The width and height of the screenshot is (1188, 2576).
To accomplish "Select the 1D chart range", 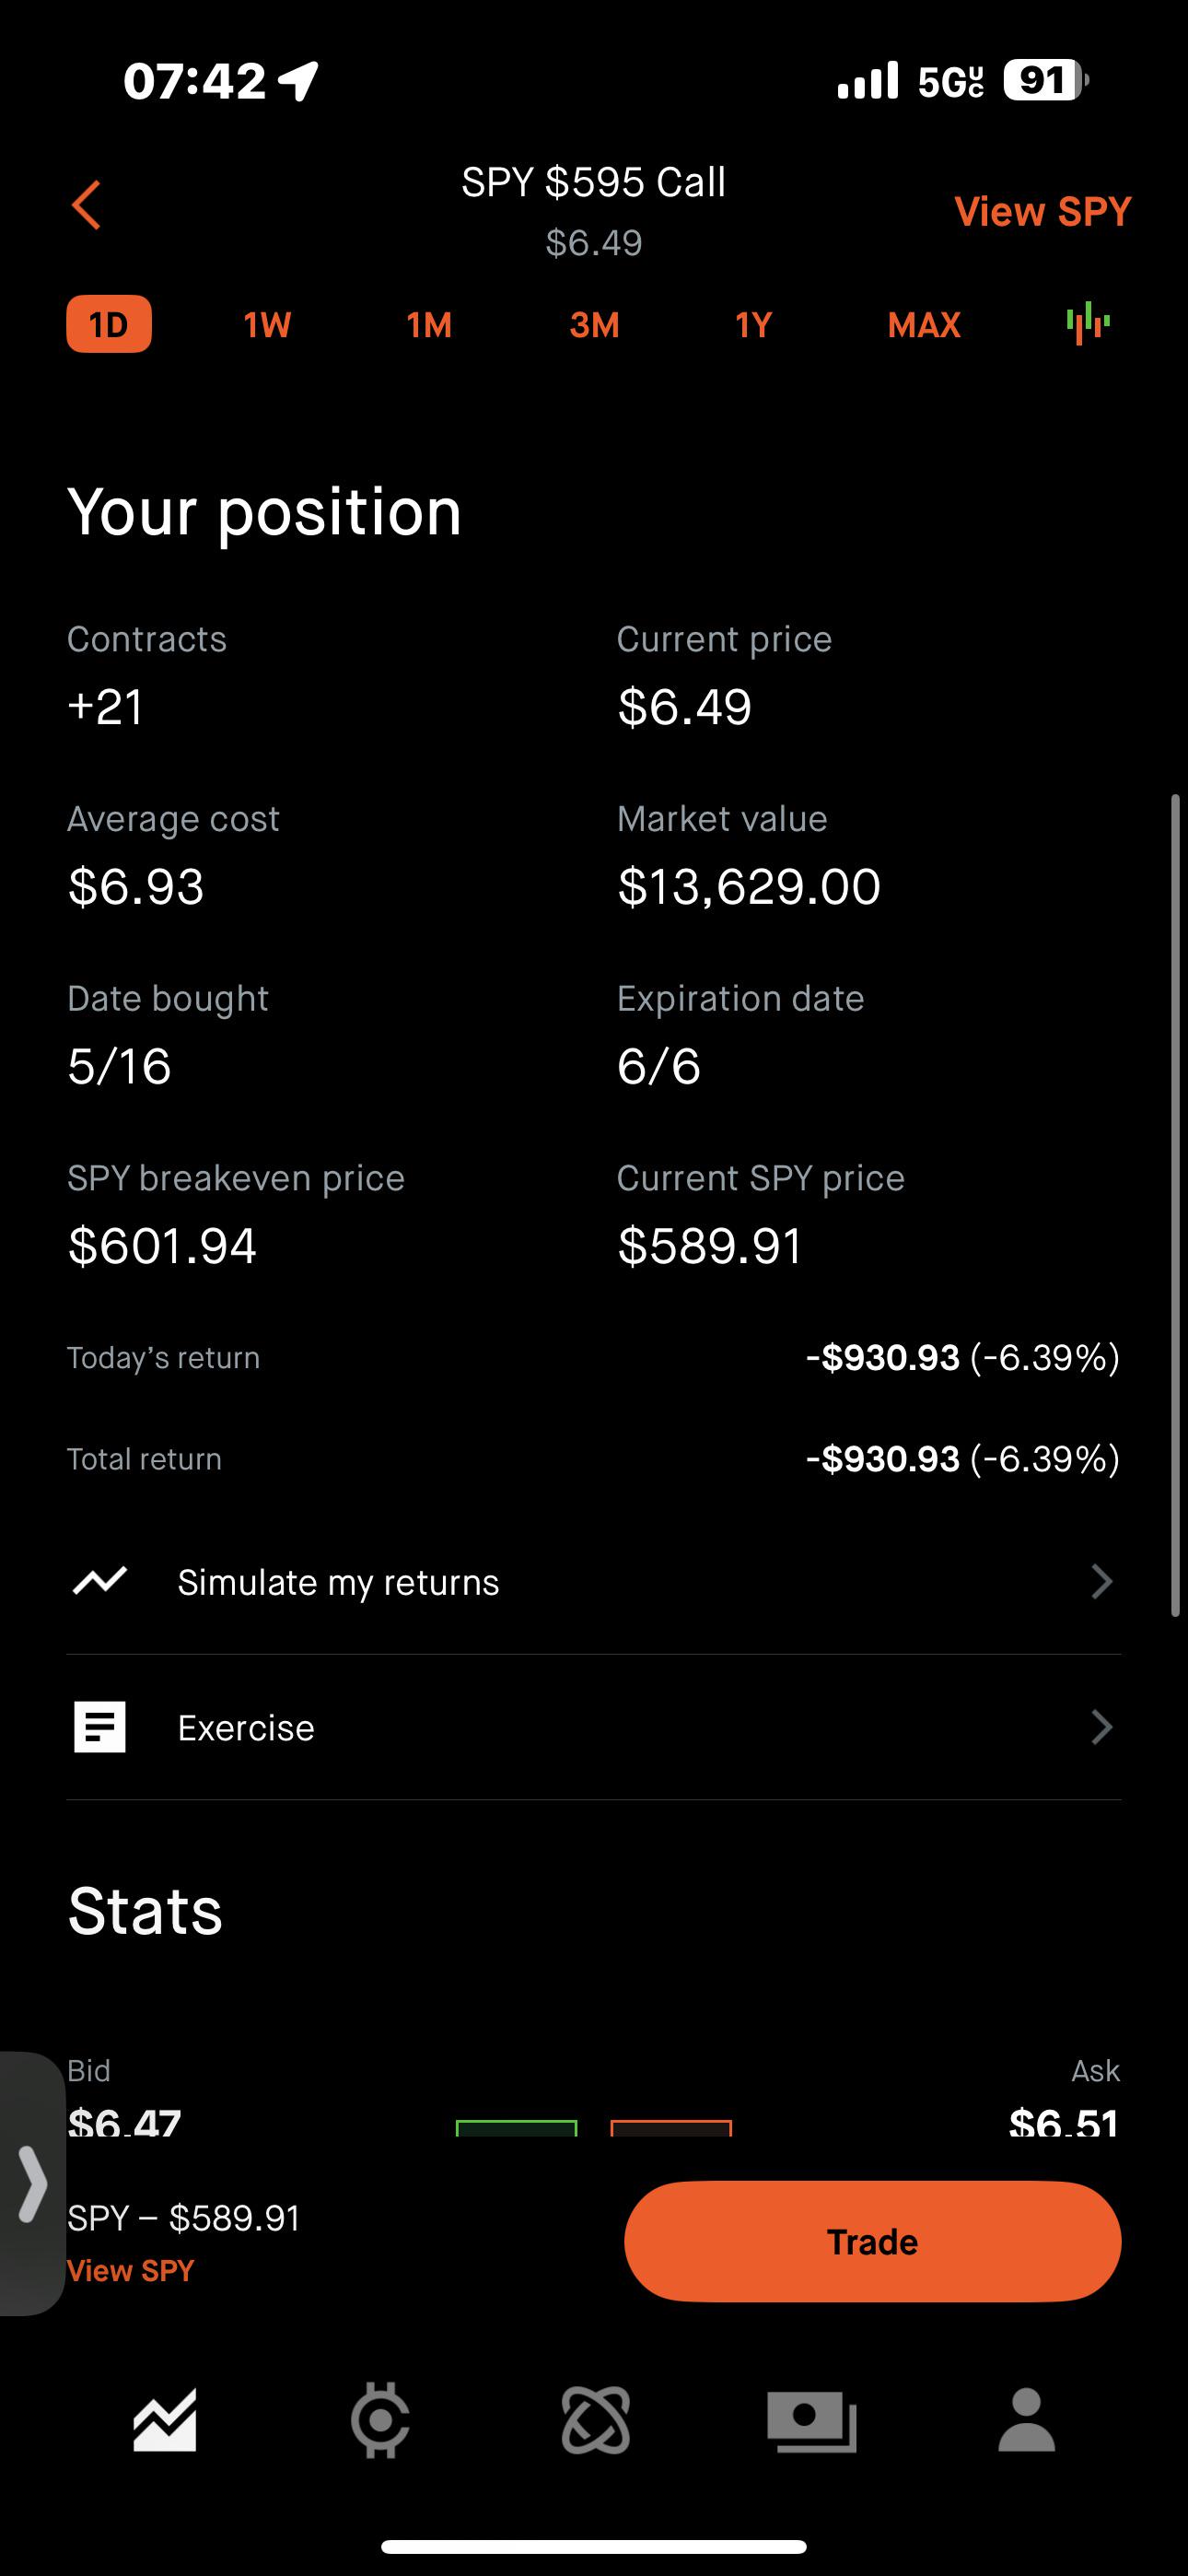I will point(109,324).
